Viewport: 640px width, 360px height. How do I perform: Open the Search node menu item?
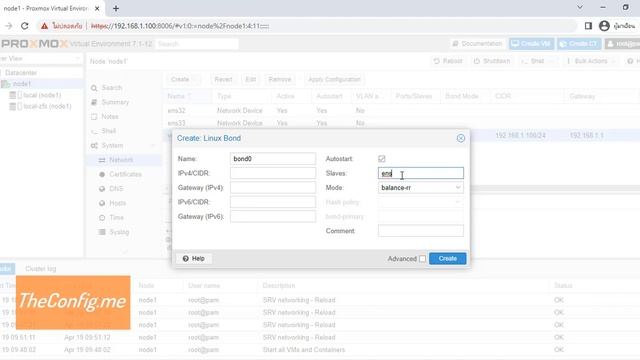click(111, 88)
